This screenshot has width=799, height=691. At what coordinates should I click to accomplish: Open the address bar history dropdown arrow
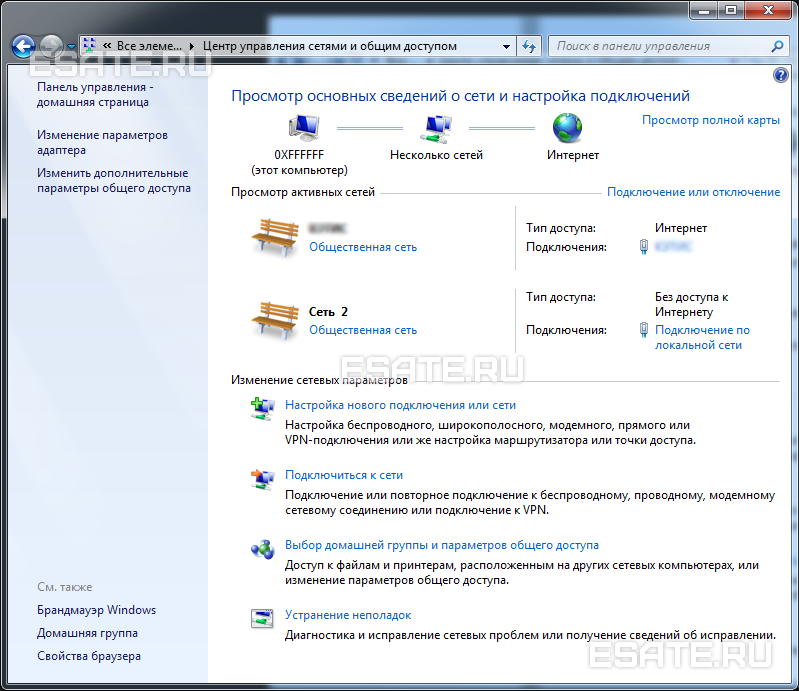click(504, 46)
